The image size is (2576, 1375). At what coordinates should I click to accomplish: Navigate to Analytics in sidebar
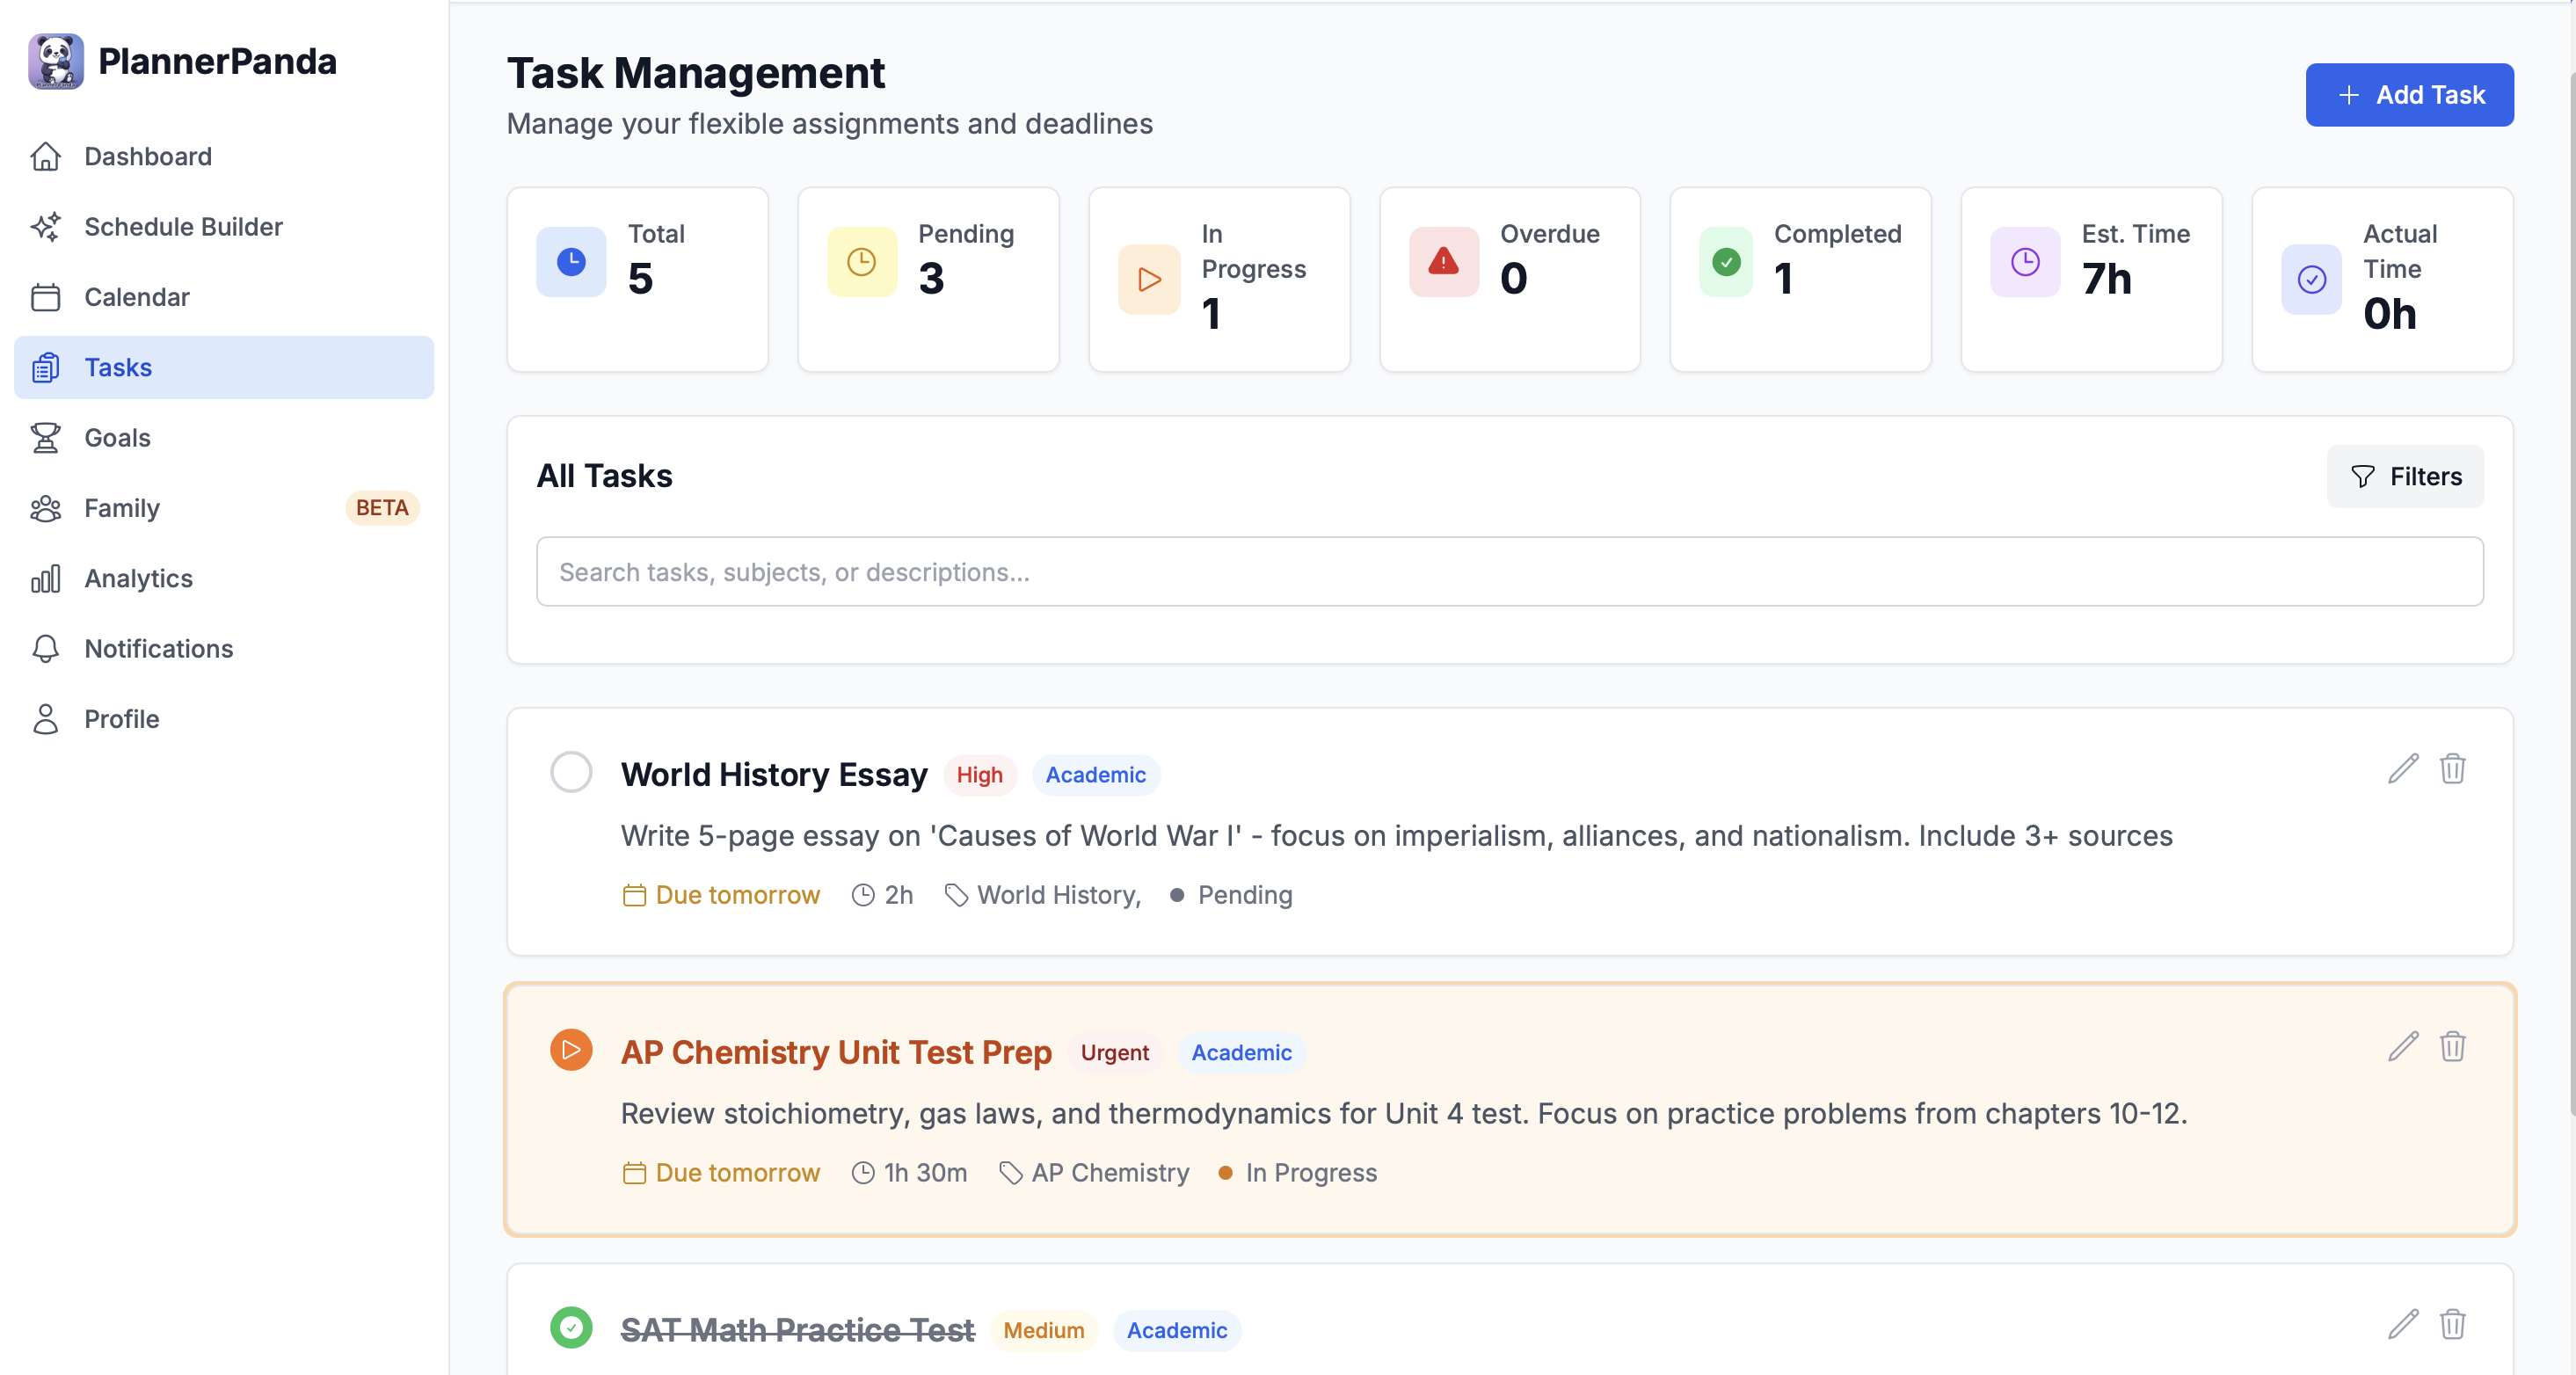138,578
